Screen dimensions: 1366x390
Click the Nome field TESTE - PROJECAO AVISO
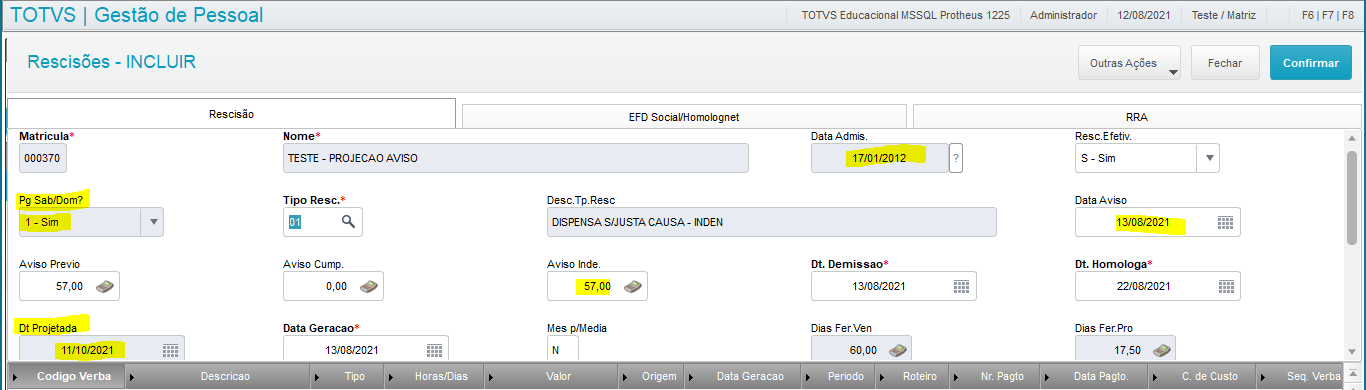coord(516,158)
